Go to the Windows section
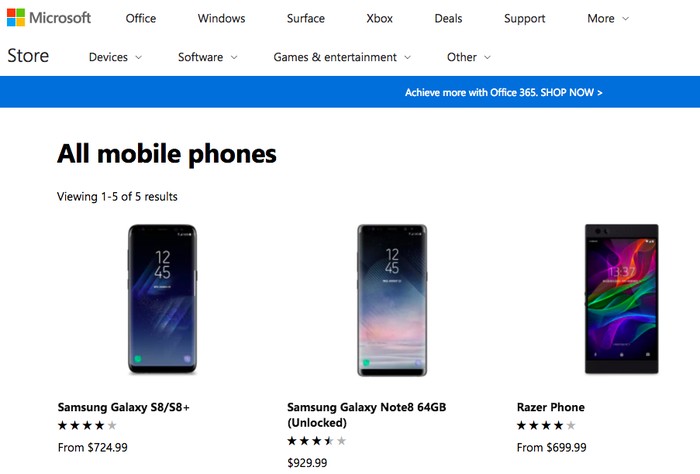The image size is (700, 474). 221,18
